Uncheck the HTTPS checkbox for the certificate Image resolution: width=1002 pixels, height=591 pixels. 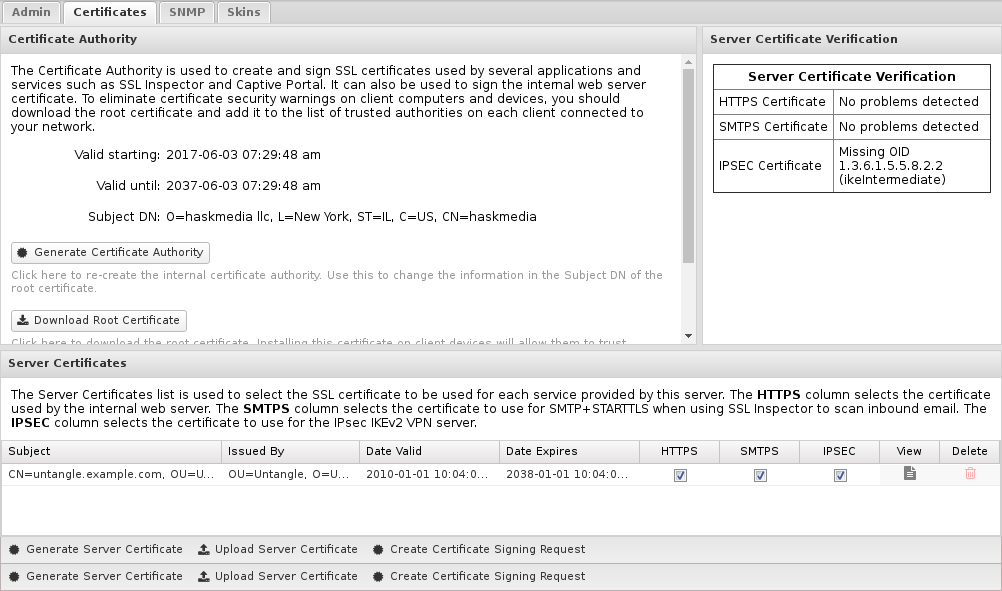(680, 475)
